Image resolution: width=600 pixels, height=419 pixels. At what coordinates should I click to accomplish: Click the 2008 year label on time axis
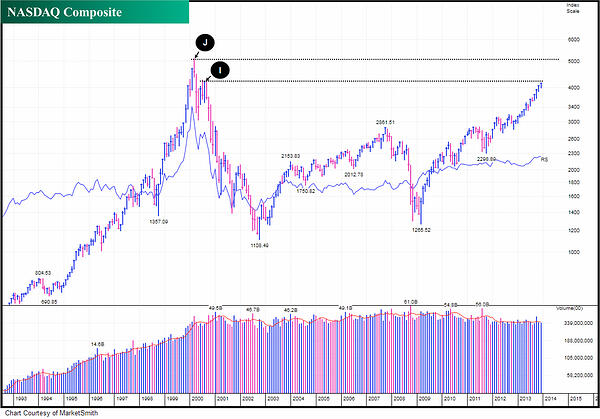point(399,399)
